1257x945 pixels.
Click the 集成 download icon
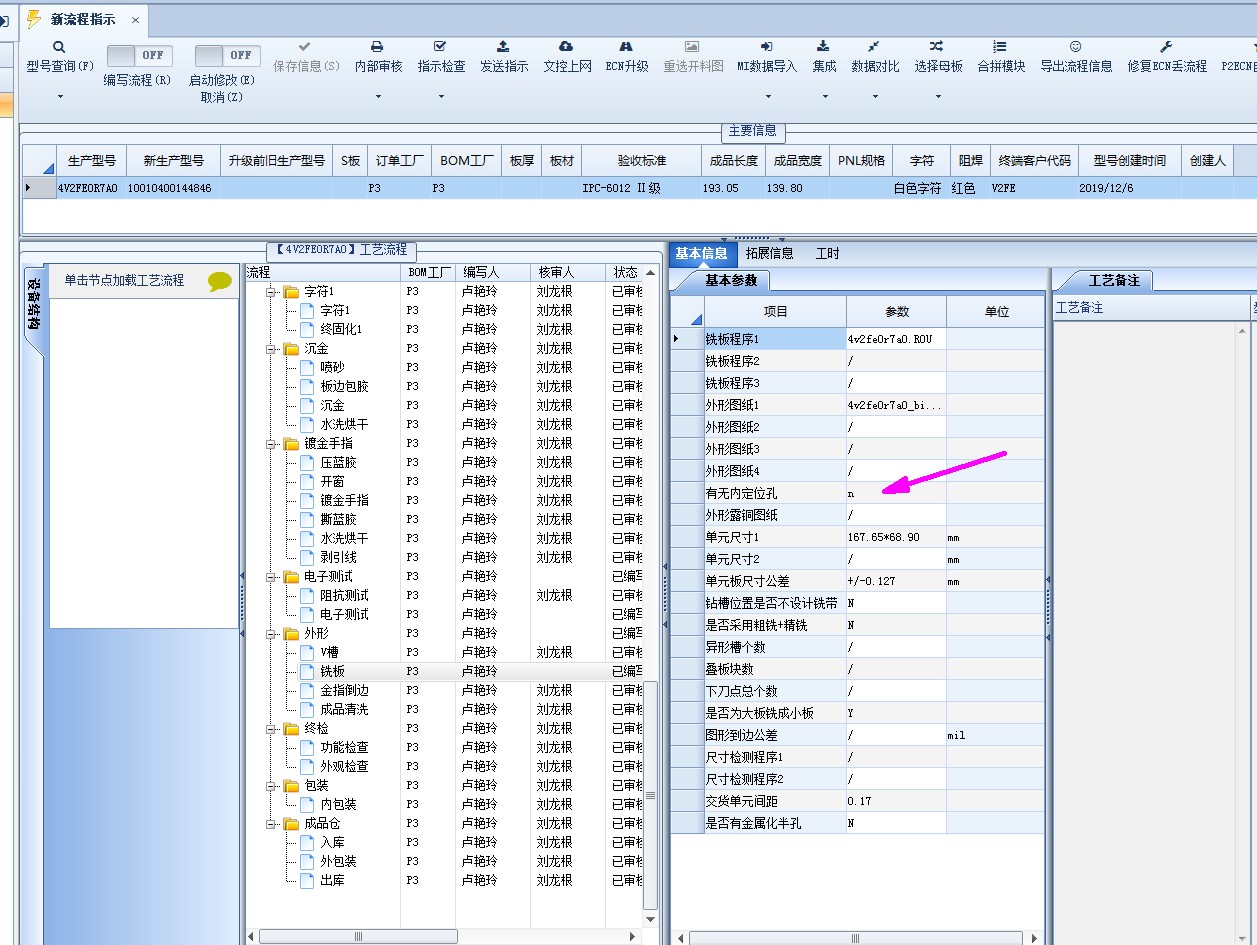pos(823,47)
